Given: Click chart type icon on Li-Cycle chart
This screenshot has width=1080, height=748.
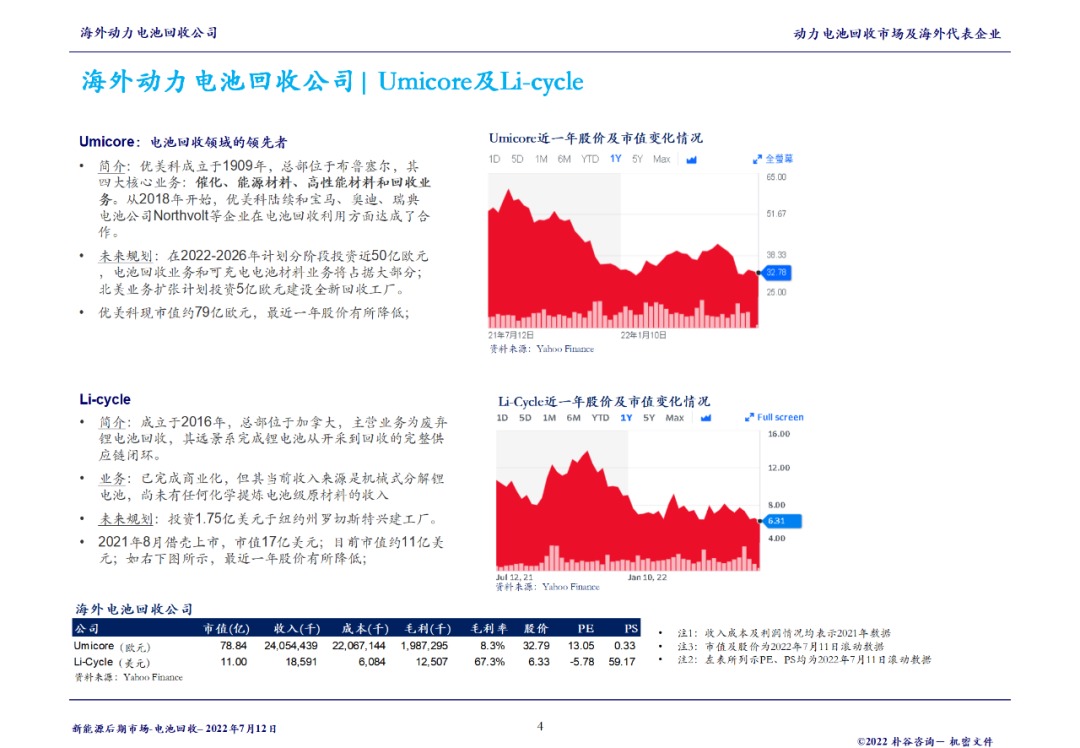Looking at the screenshot, I should point(706,418).
